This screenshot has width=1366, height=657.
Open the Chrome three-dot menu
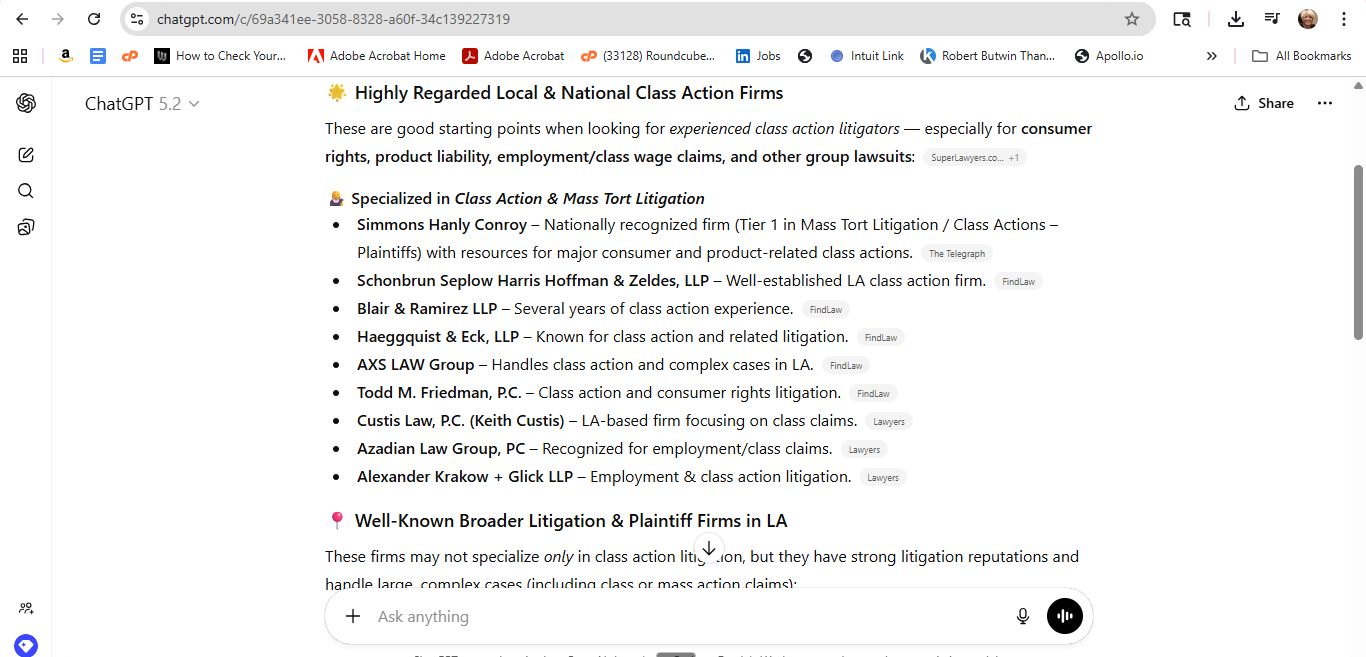(x=1344, y=19)
